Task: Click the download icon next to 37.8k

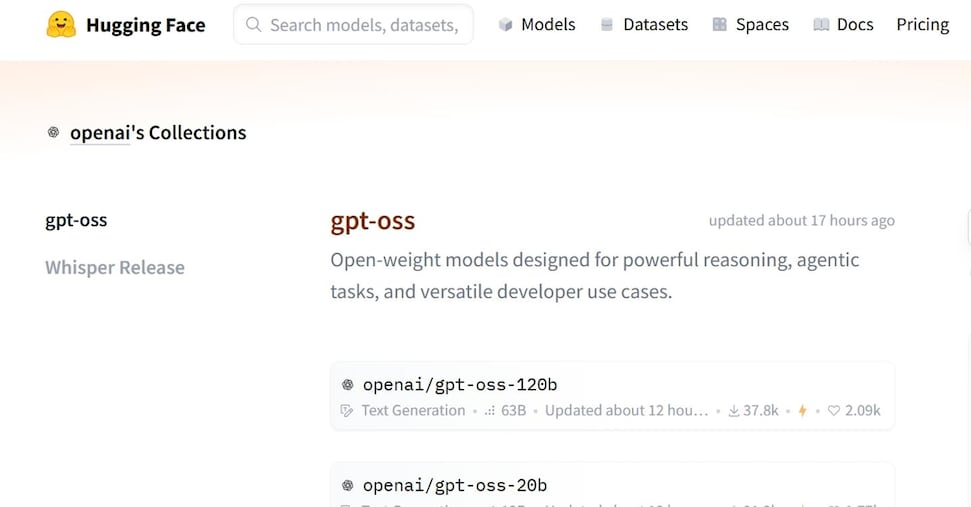Action: coord(734,410)
